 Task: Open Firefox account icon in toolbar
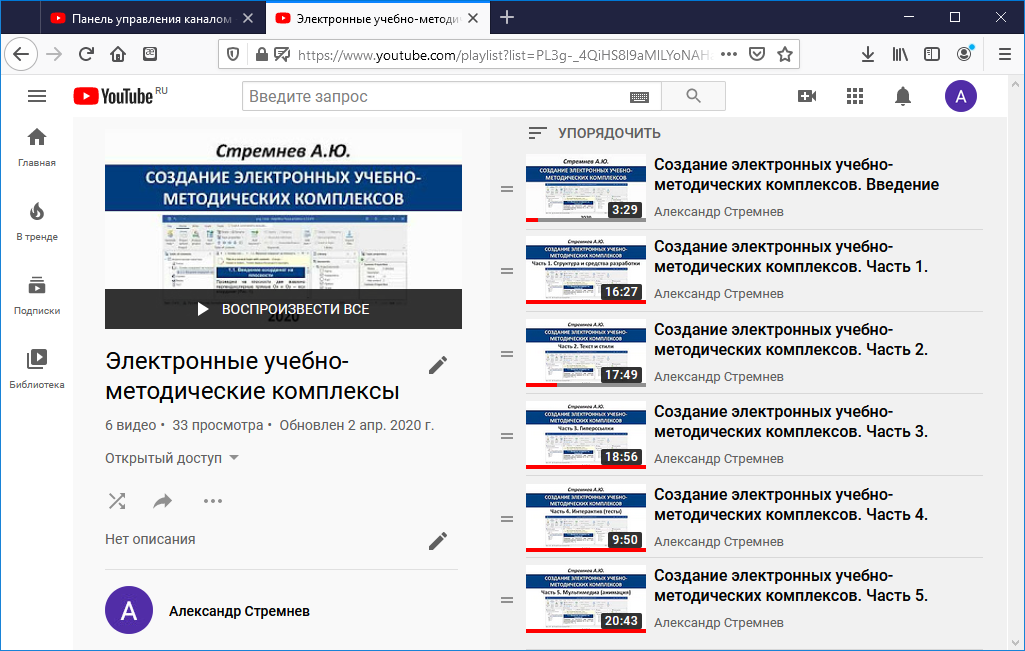pos(964,54)
